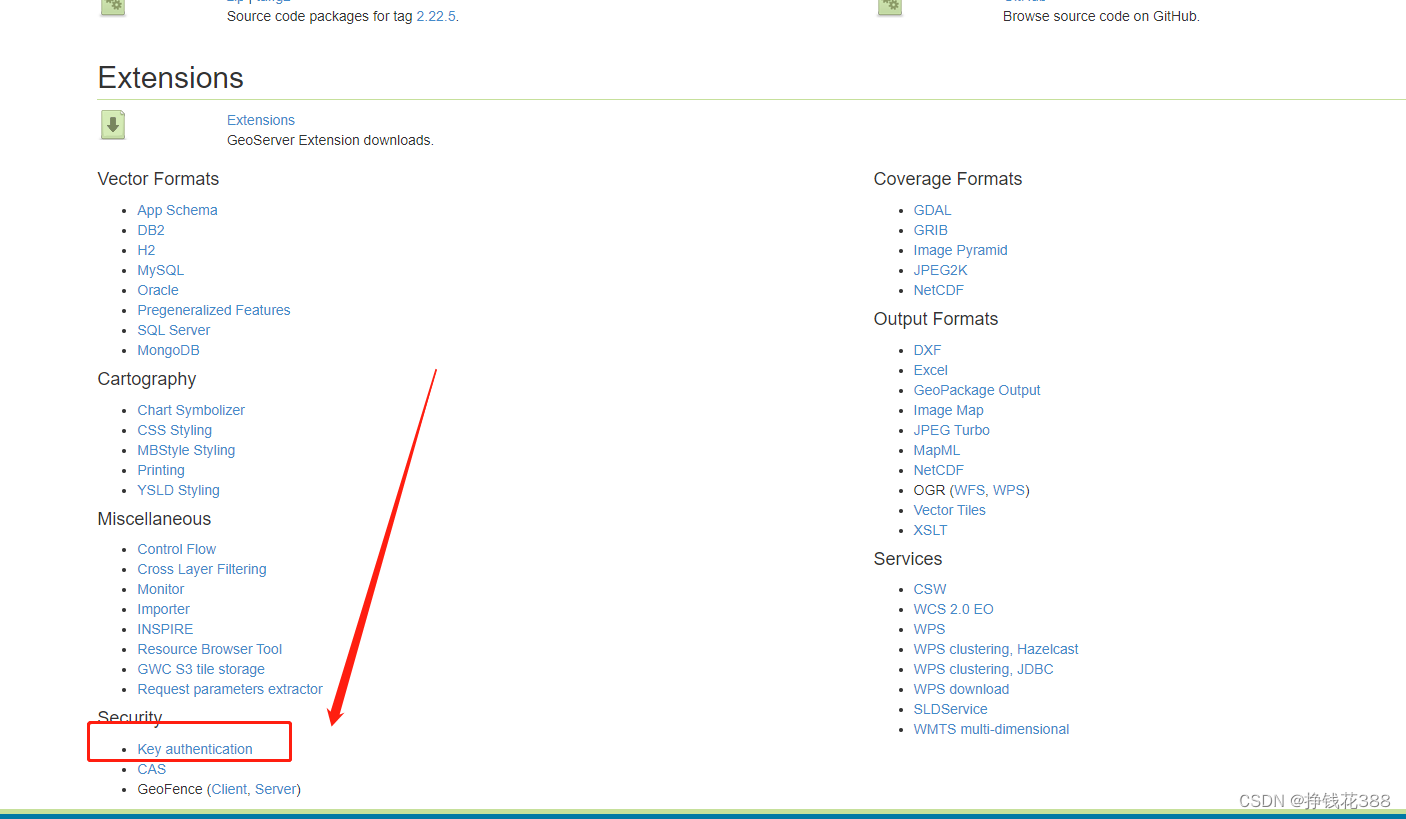Image resolution: width=1406 pixels, height=819 pixels.
Task: Click the JPEG2K extension link
Action: click(940, 270)
